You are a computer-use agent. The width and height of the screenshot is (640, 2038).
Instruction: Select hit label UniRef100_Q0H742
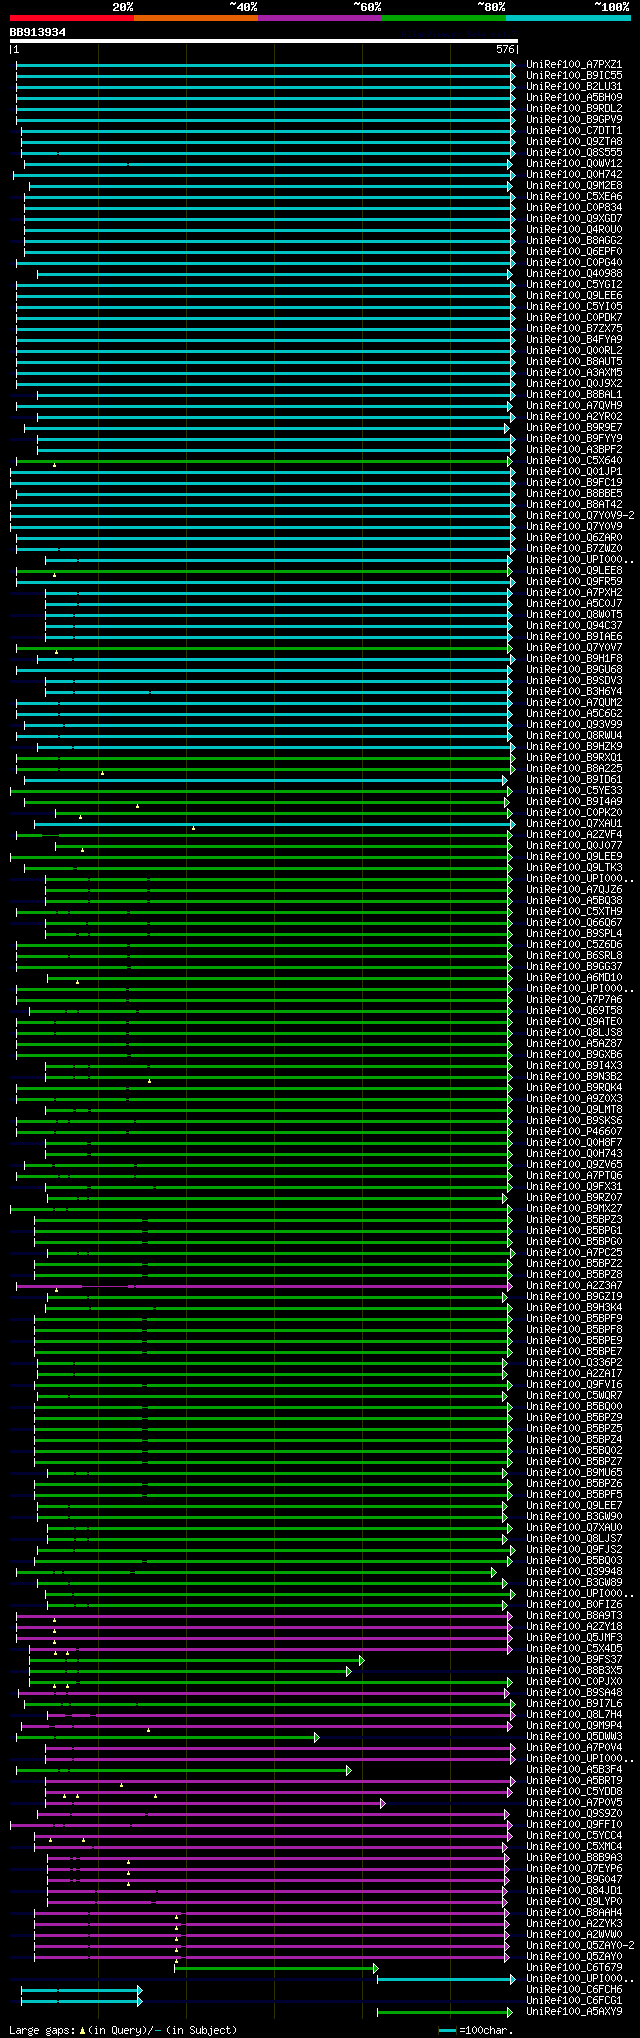tap(574, 175)
